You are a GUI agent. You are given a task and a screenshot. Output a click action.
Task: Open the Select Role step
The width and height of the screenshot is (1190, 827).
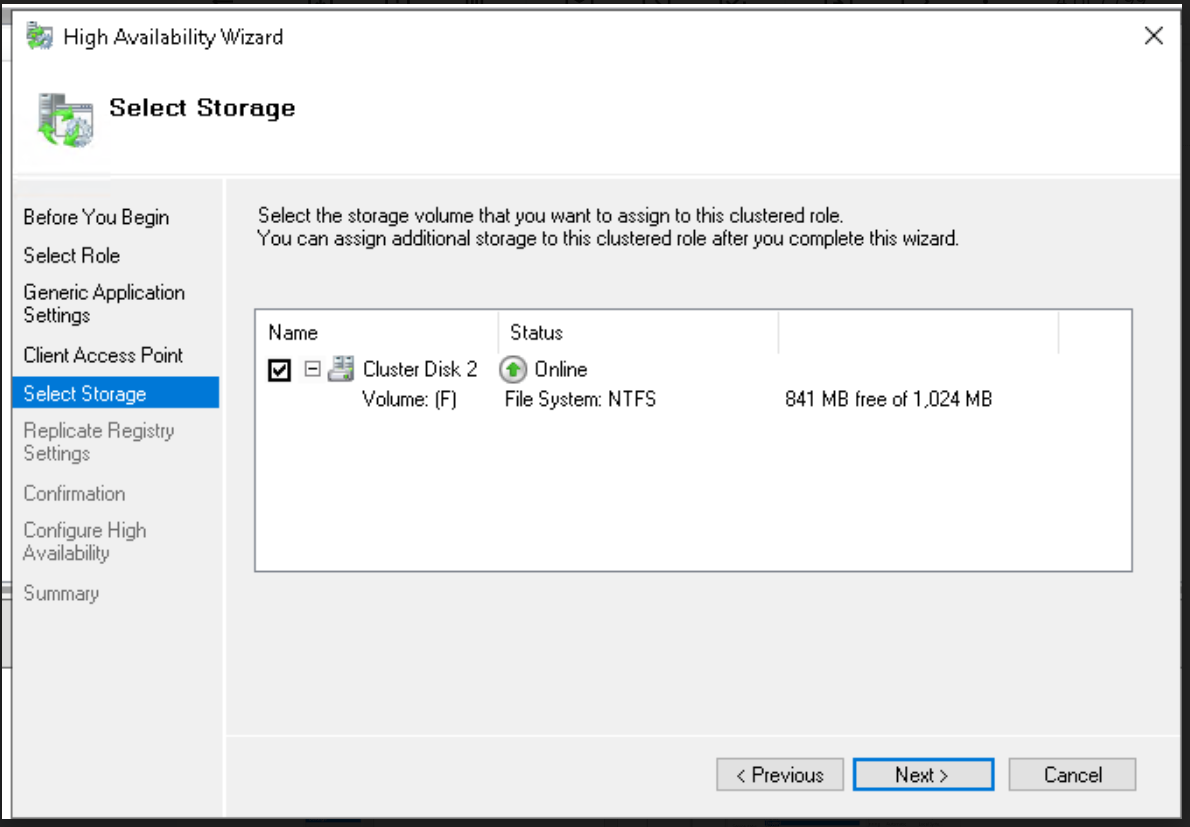click(72, 255)
